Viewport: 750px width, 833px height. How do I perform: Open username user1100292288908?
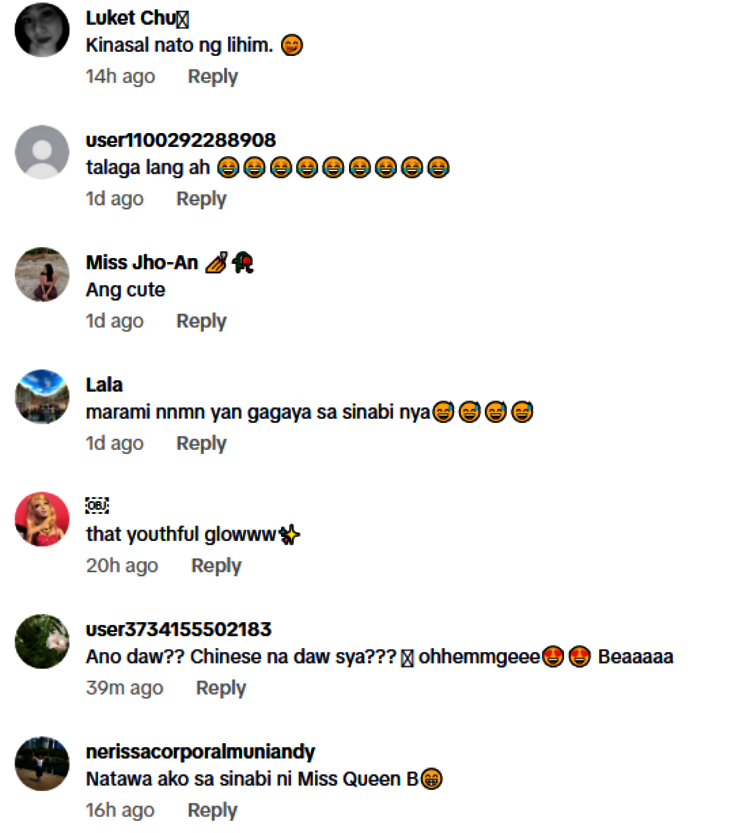181,140
